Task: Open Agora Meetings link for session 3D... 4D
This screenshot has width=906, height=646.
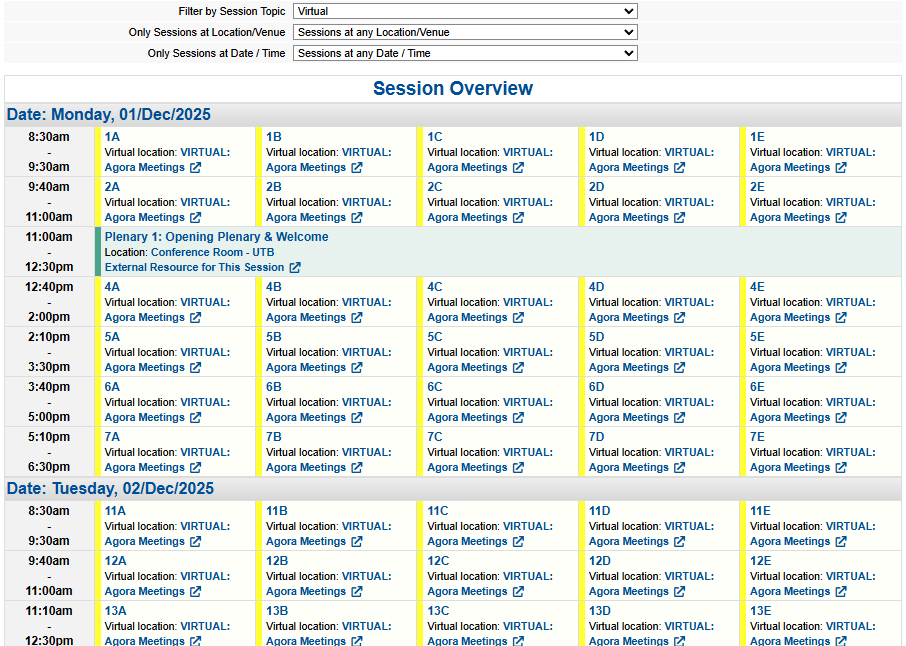Action: pos(629,318)
